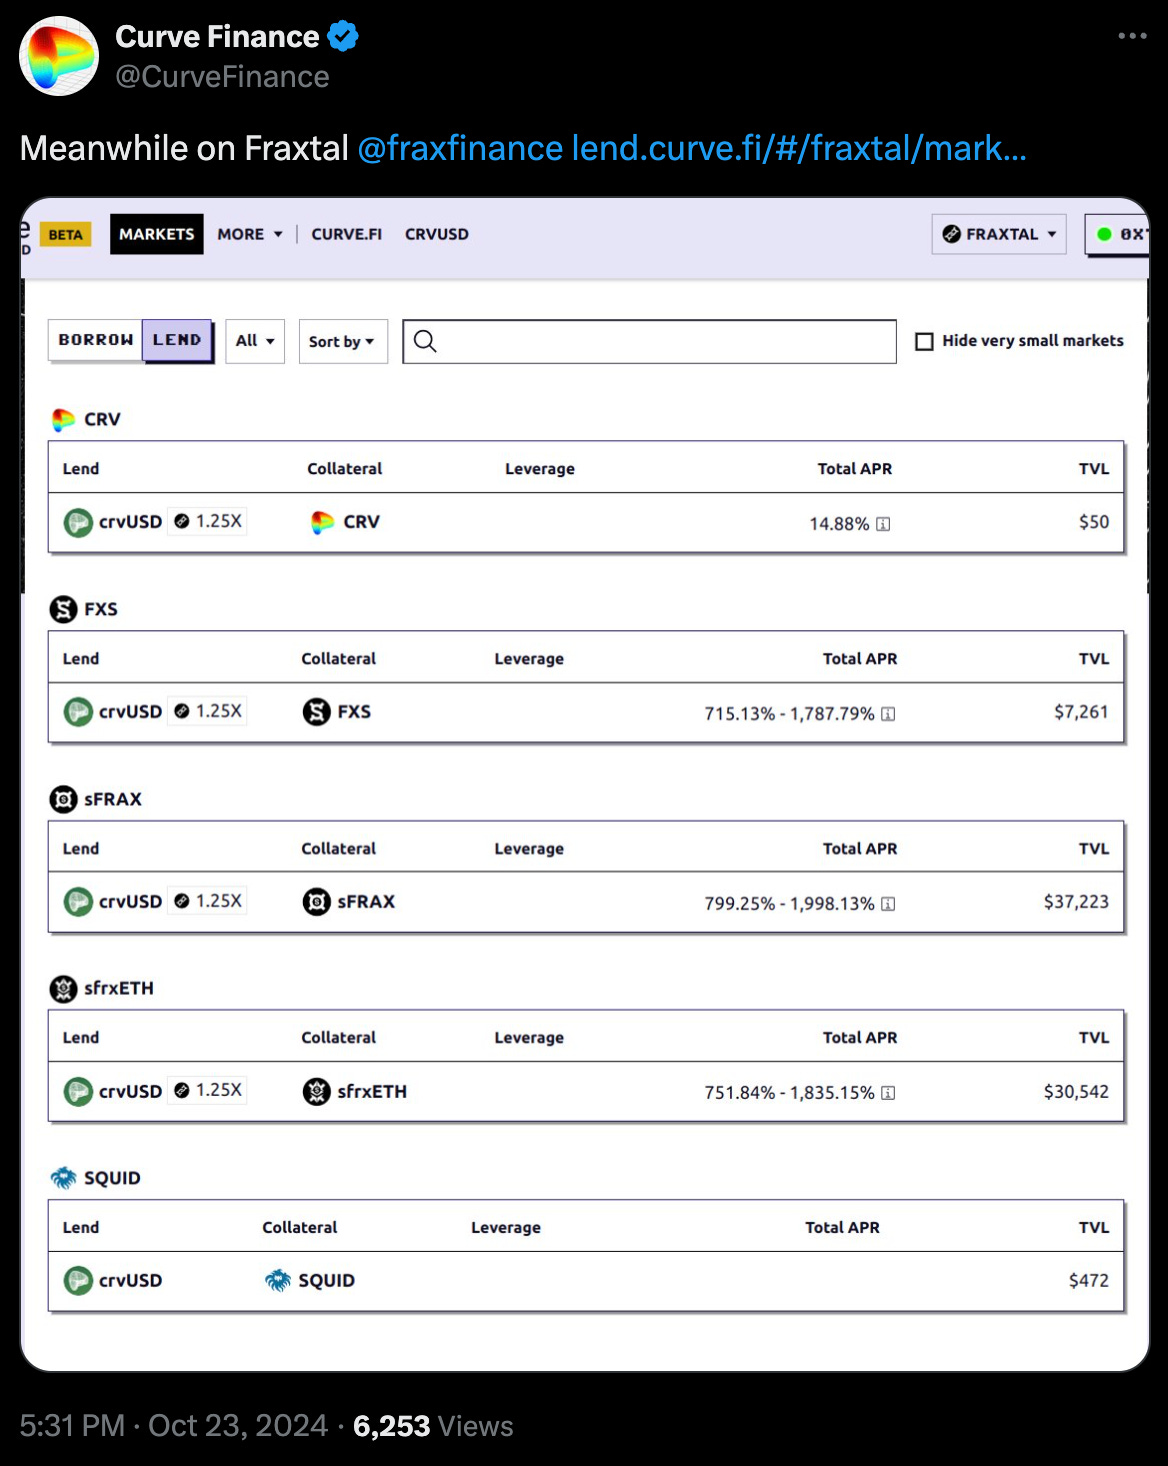Viewport: 1168px width, 1466px height.
Task: Enable Hide very small markets checkbox
Action: pyautogui.click(x=925, y=341)
